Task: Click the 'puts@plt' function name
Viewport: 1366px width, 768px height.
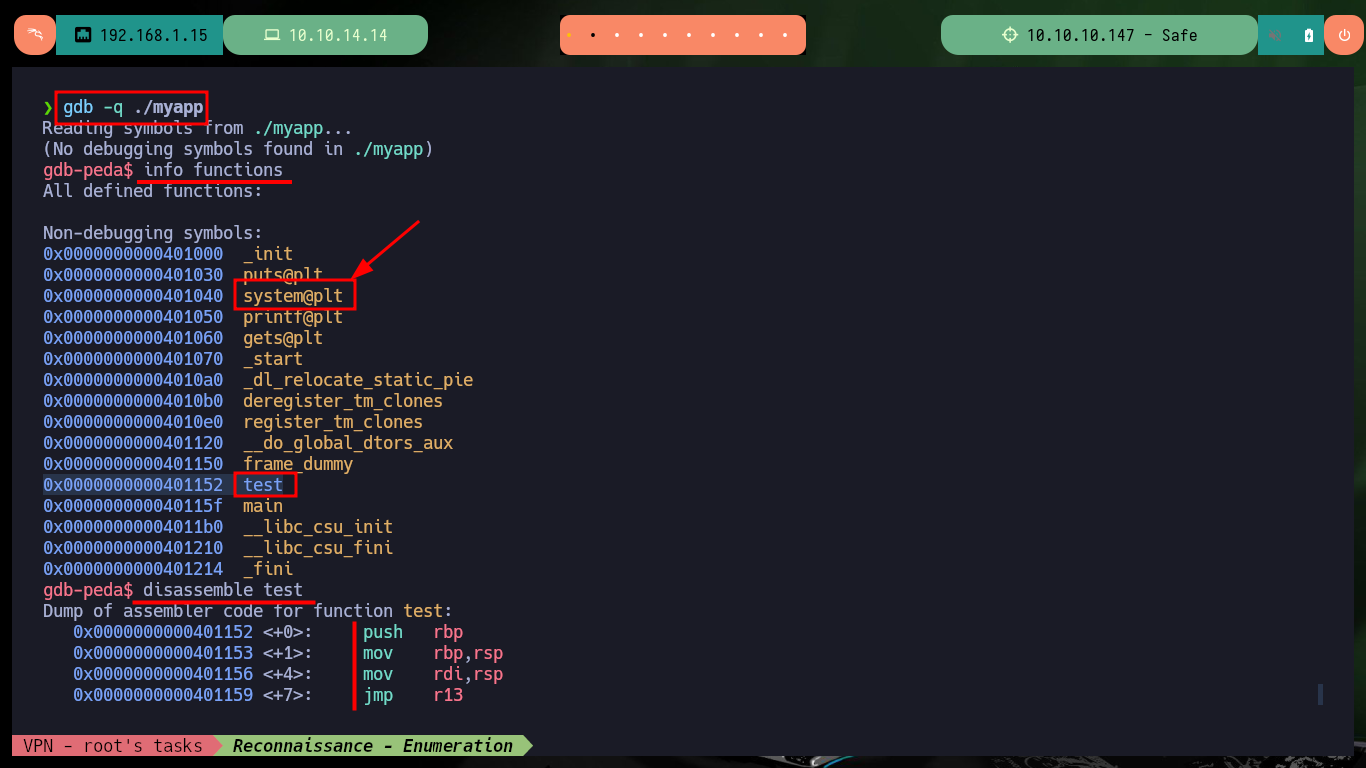Action: 283,275
